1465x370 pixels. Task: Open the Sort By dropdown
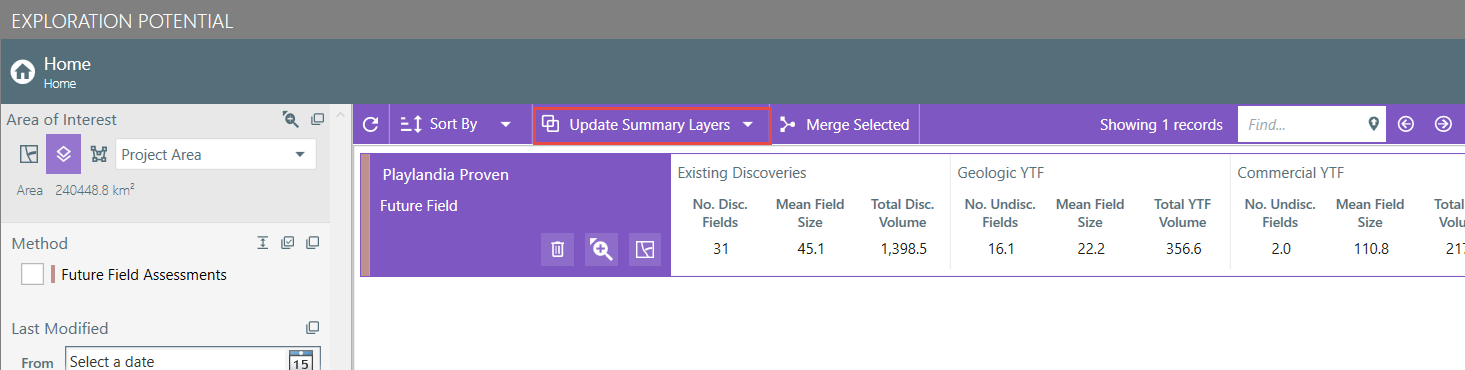[456, 125]
